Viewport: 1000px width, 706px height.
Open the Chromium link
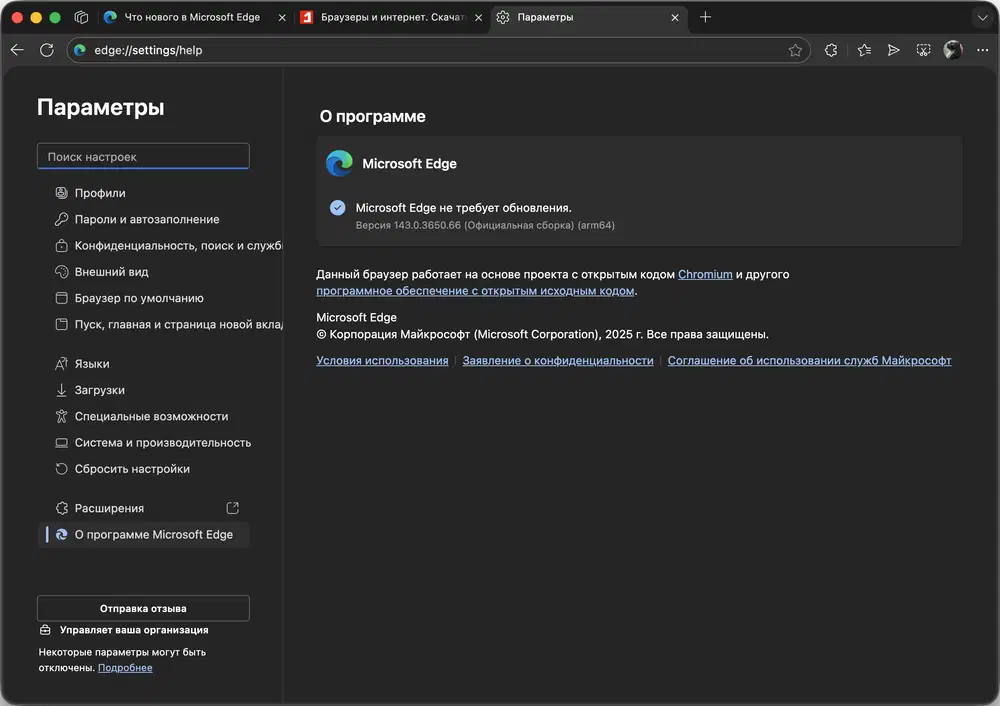[705, 274]
